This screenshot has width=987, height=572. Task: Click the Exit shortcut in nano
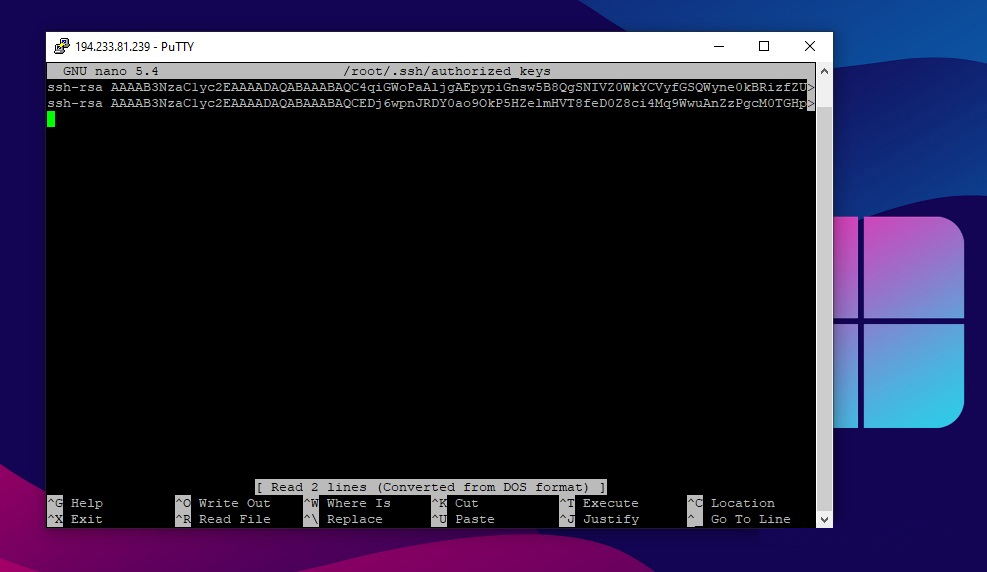click(86, 519)
